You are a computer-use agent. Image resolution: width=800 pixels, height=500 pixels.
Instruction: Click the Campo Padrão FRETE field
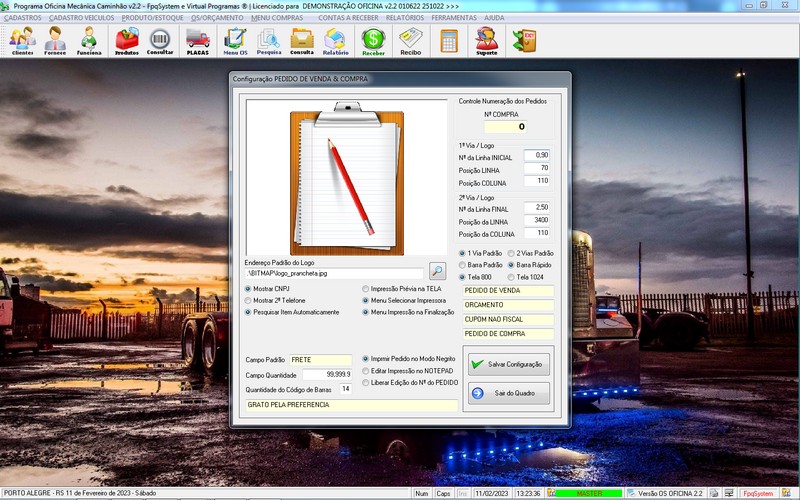tap(321, 359)
